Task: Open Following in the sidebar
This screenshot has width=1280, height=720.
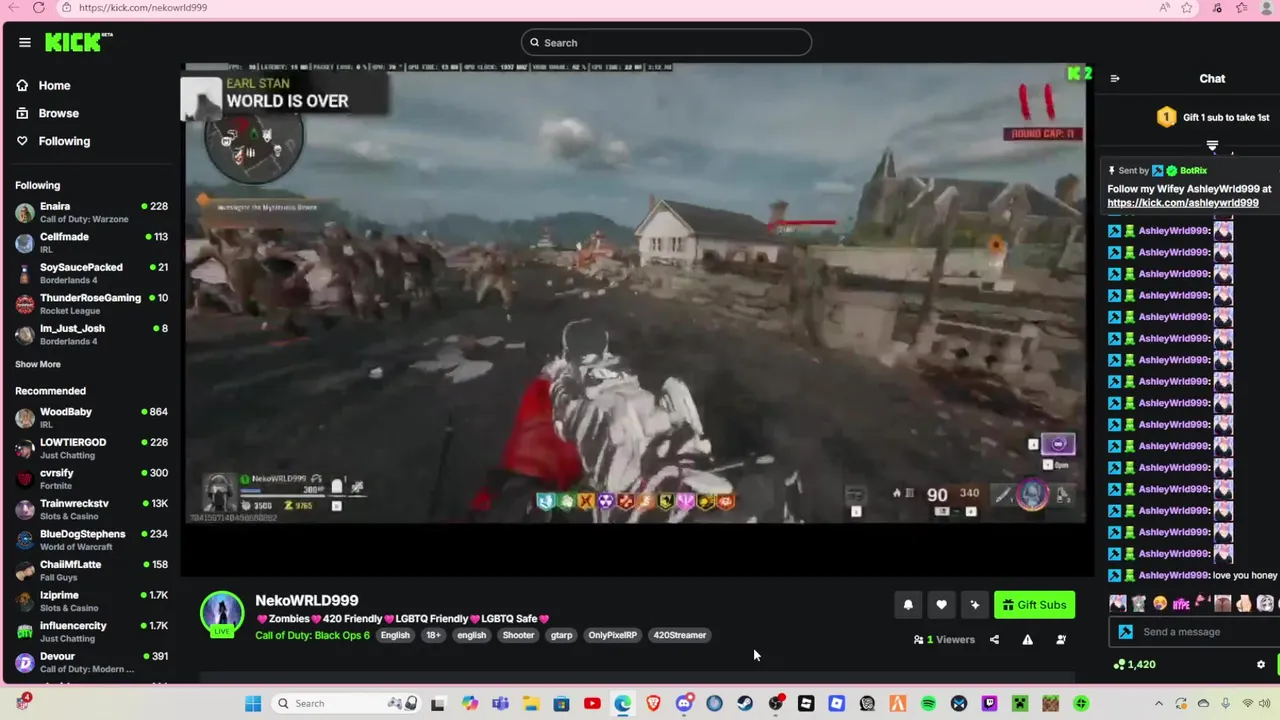Action: [54, 141]
